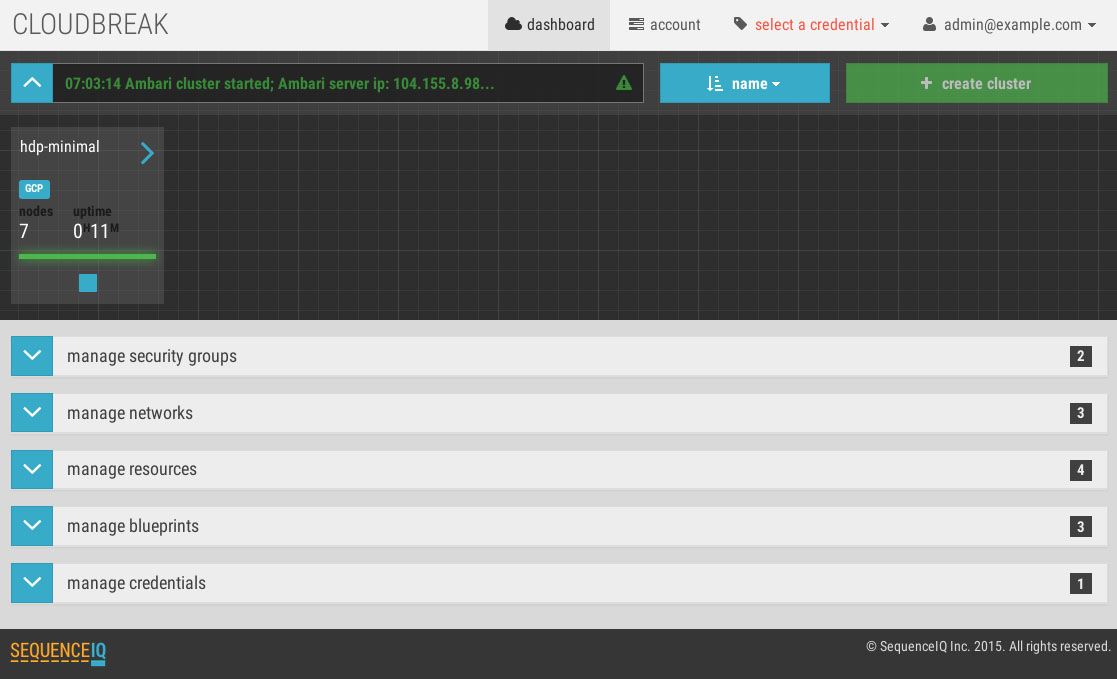This screenshot has width=1117, height=679.
Task: Open hdp-minimal cluster details arrow
Action: click(147, 153)
